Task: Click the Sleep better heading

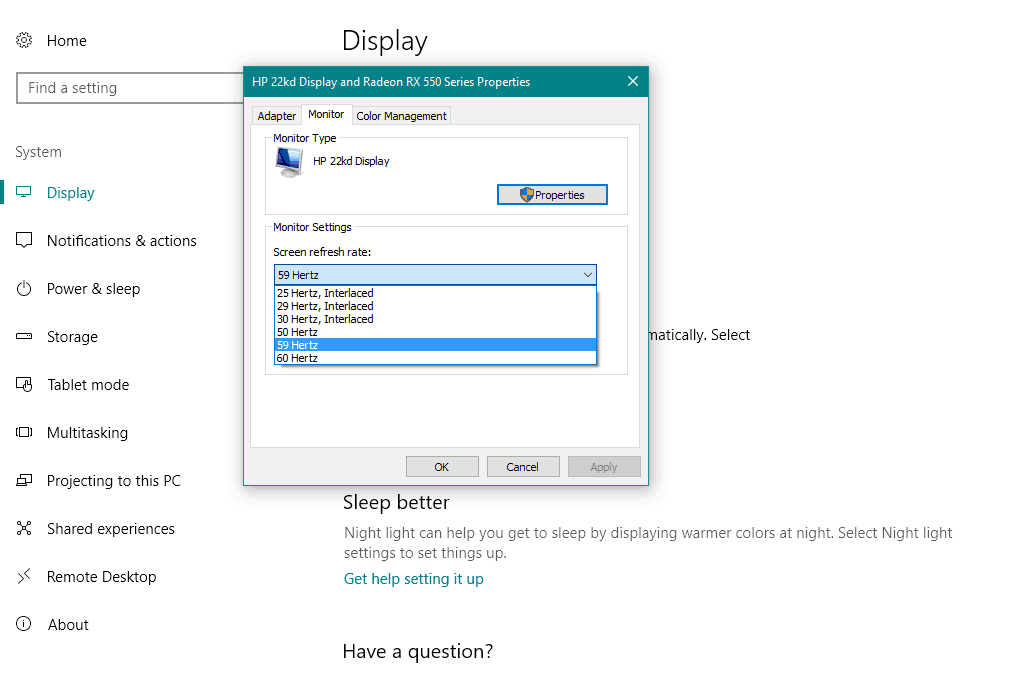Action: point(396,502)
